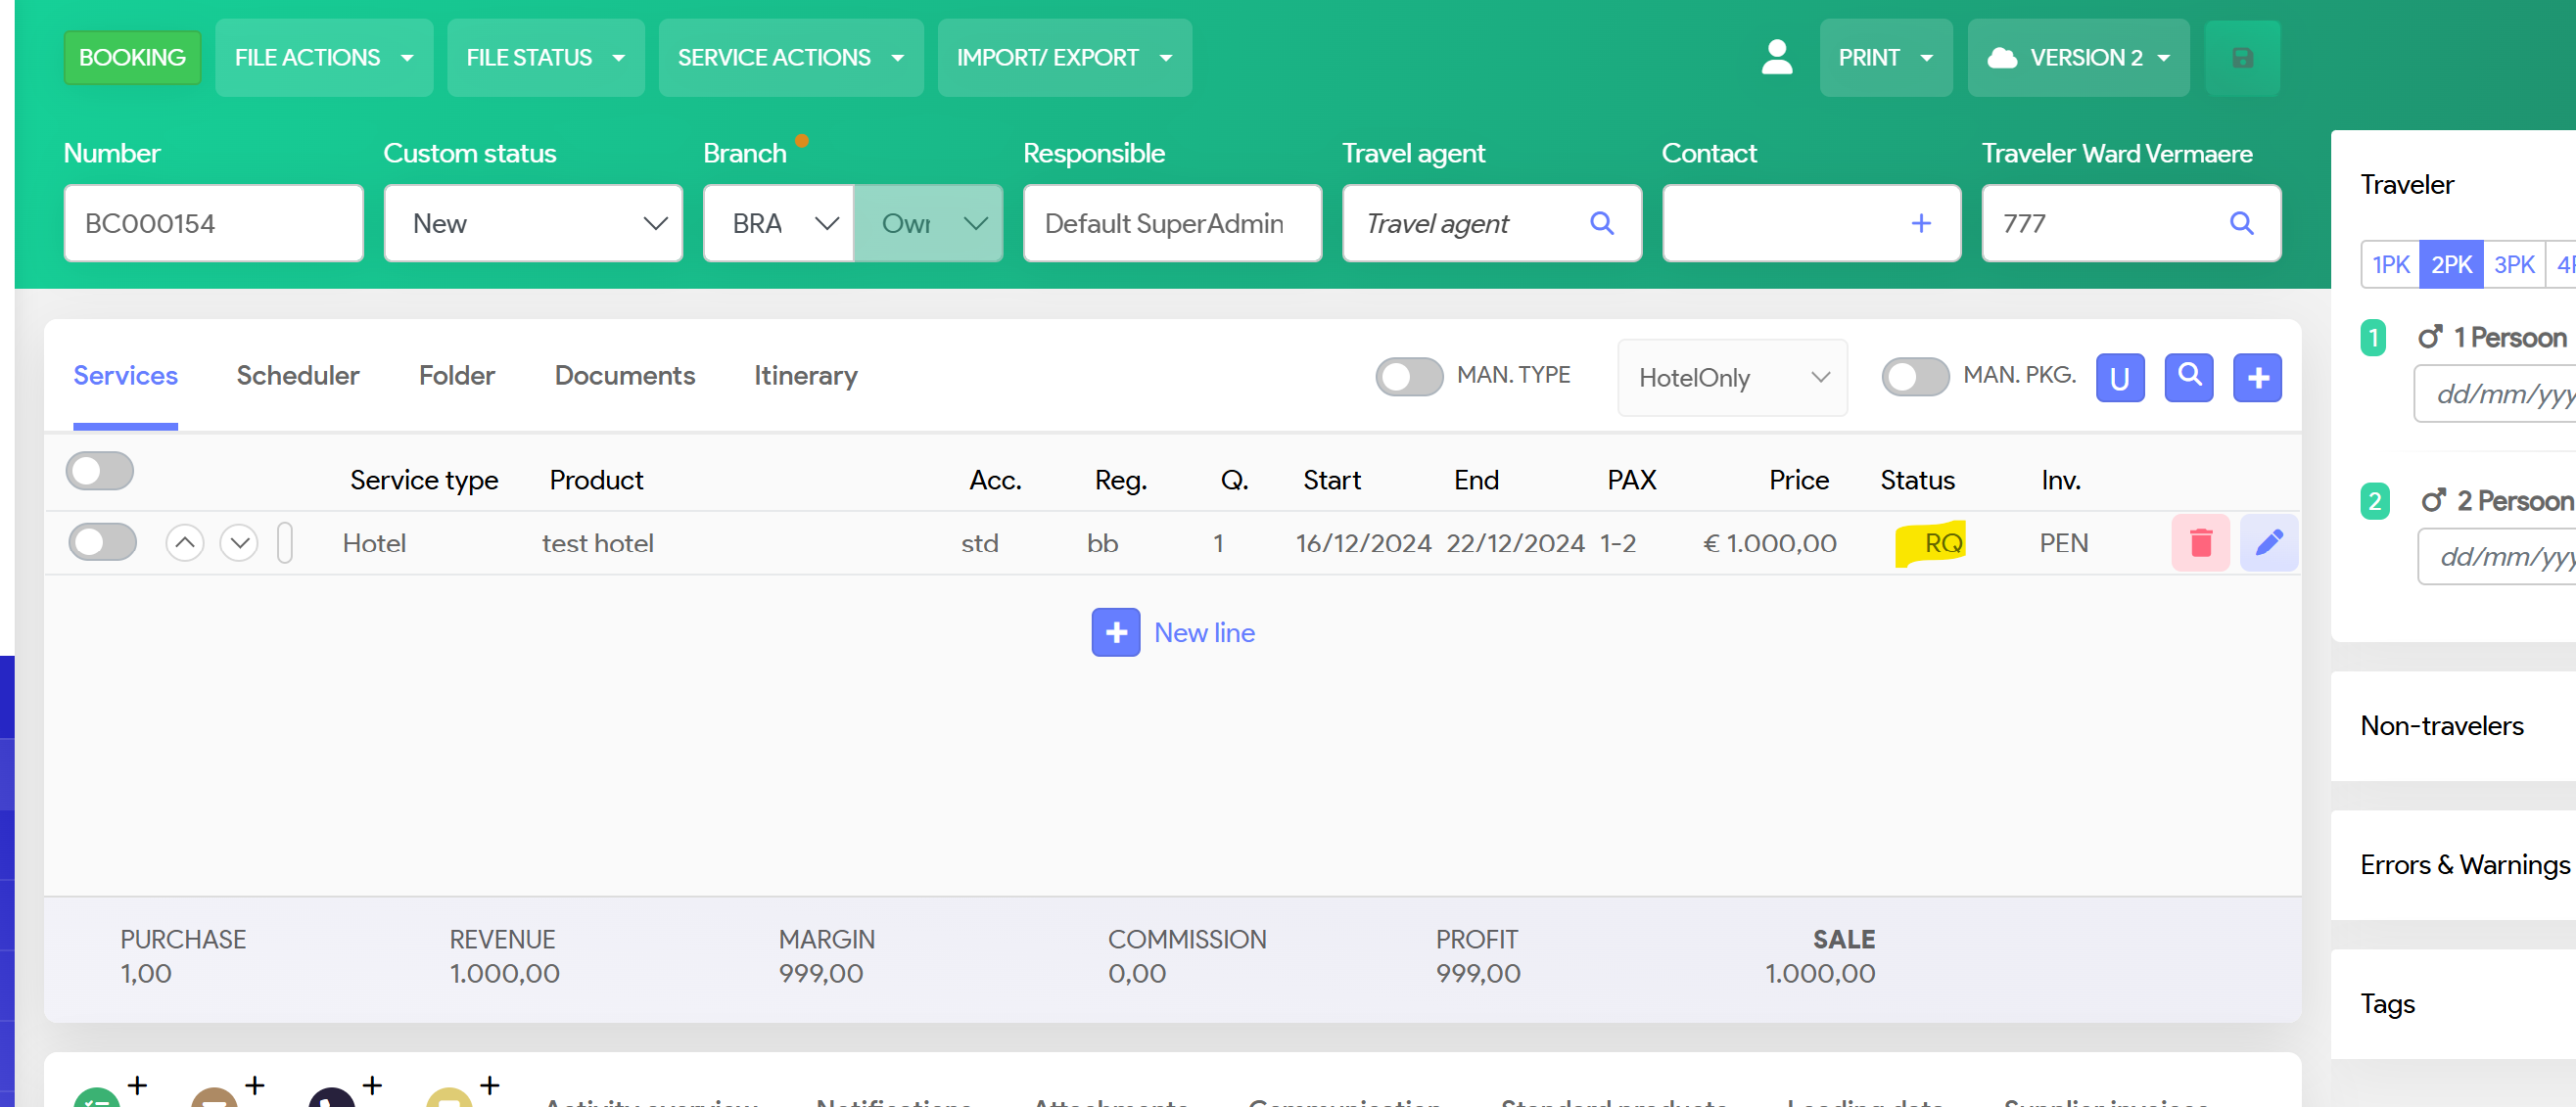Viewport: 2576px width, 1107px height.
Task: Edit the test hotel service line
Action: click(2267, 543)
